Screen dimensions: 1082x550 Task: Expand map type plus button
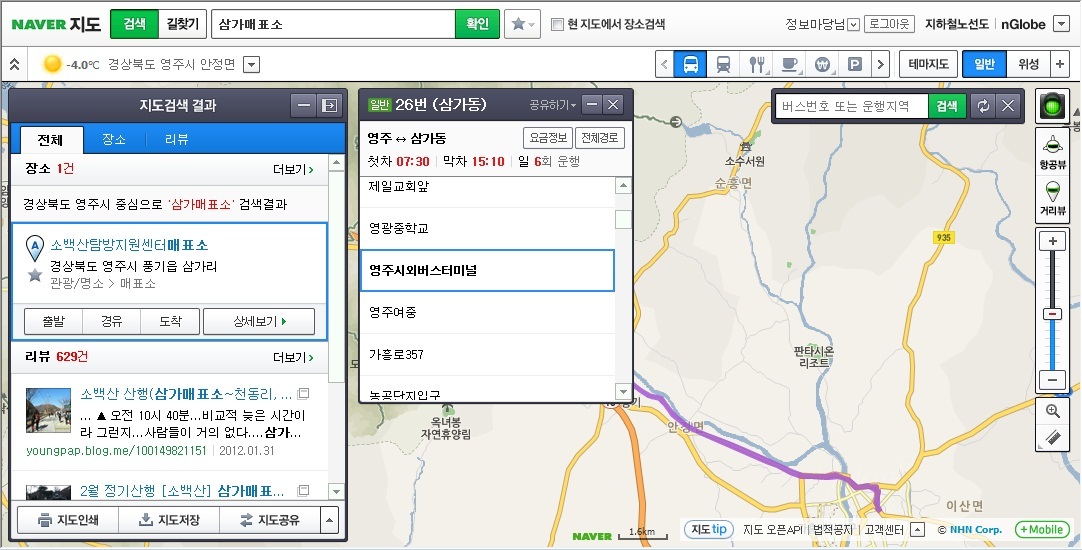(1060, 65)
